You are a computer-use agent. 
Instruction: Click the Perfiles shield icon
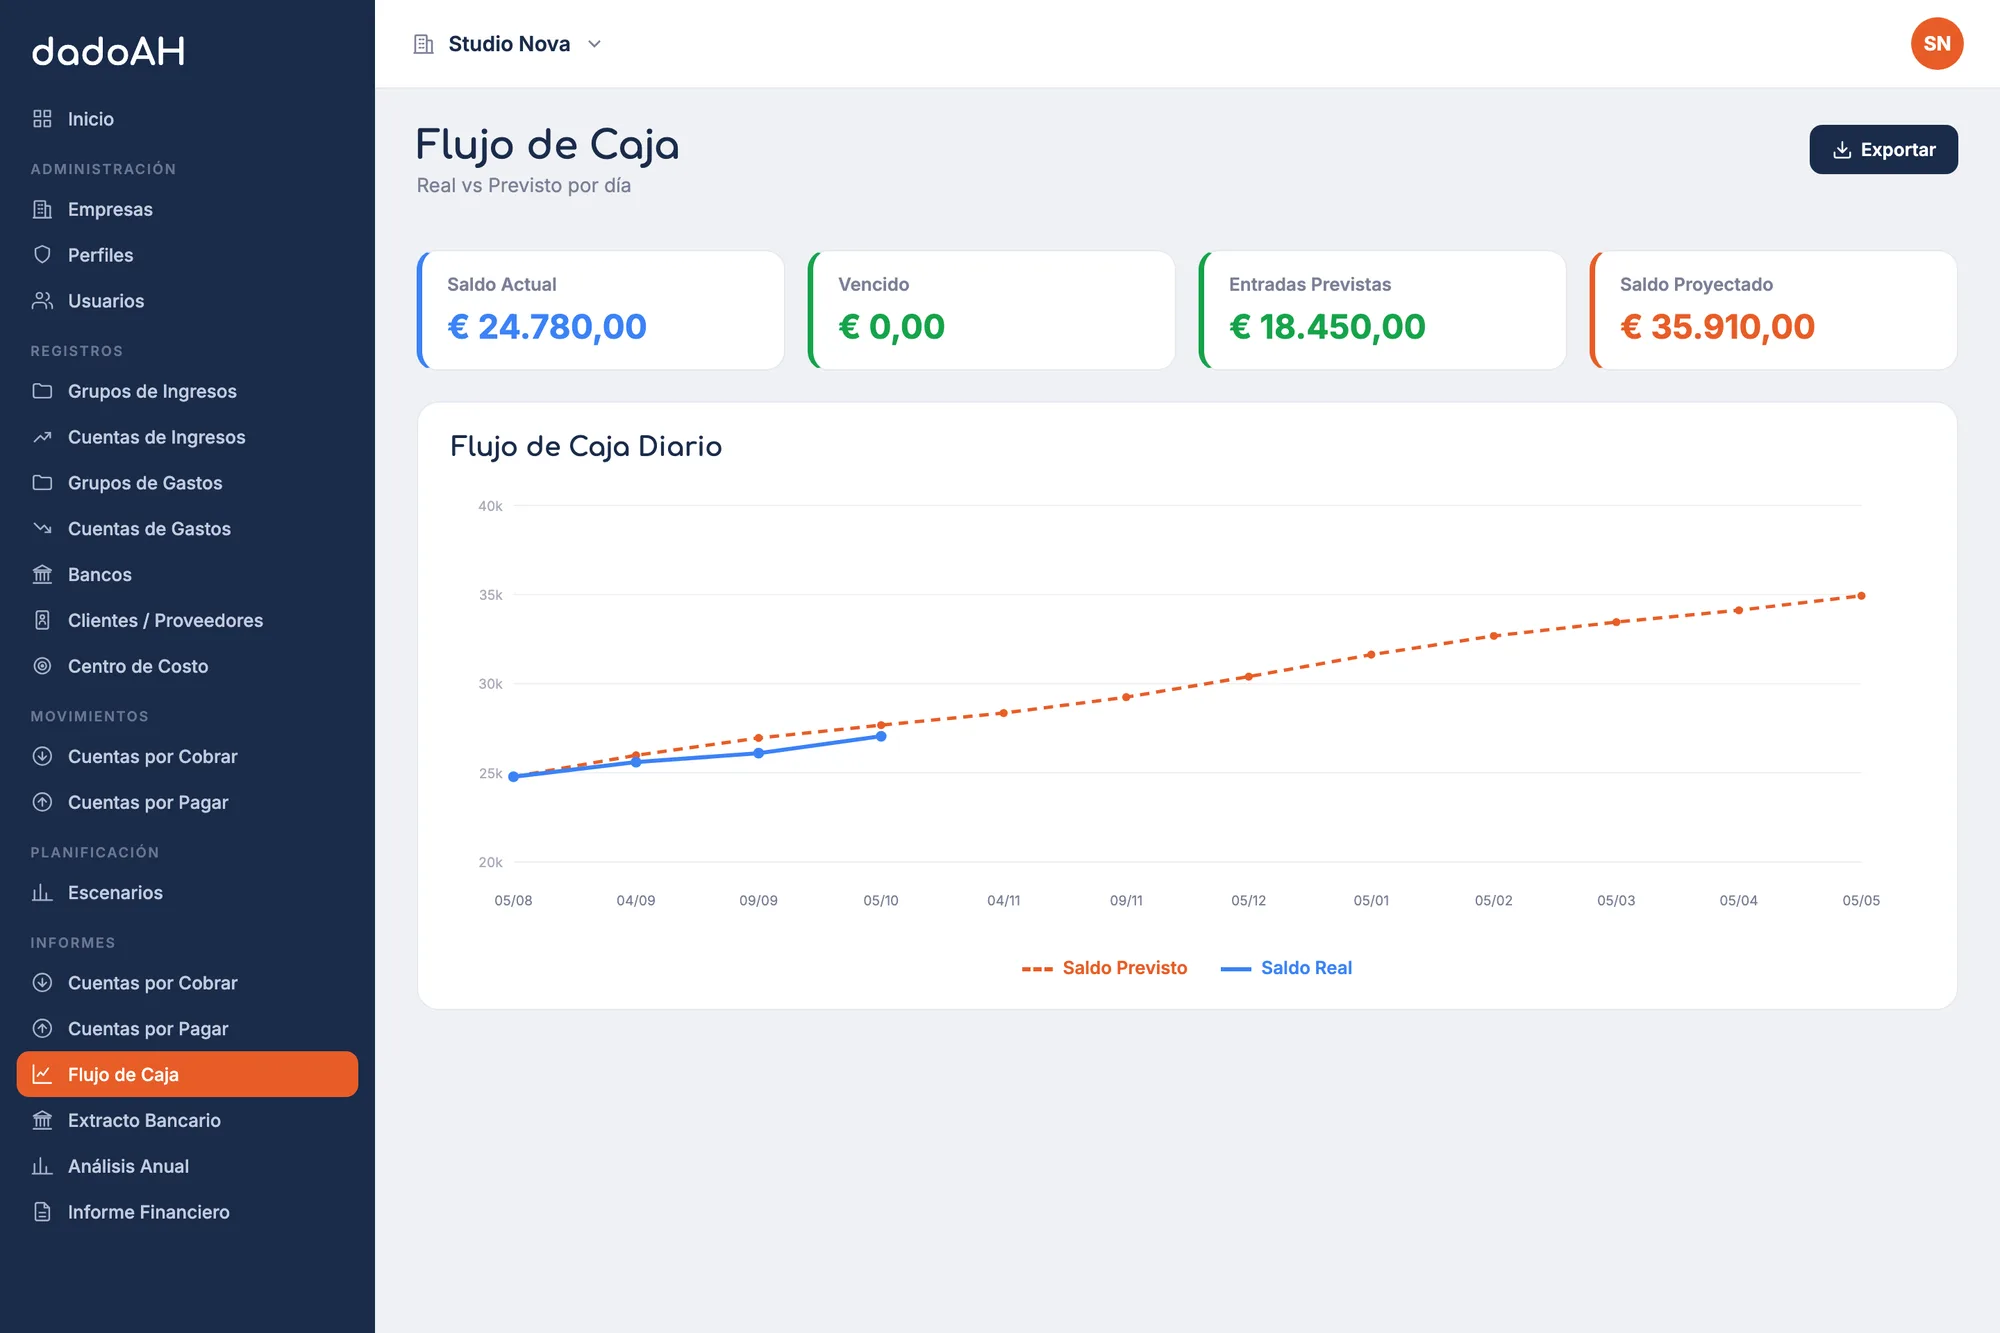(42, 255)
